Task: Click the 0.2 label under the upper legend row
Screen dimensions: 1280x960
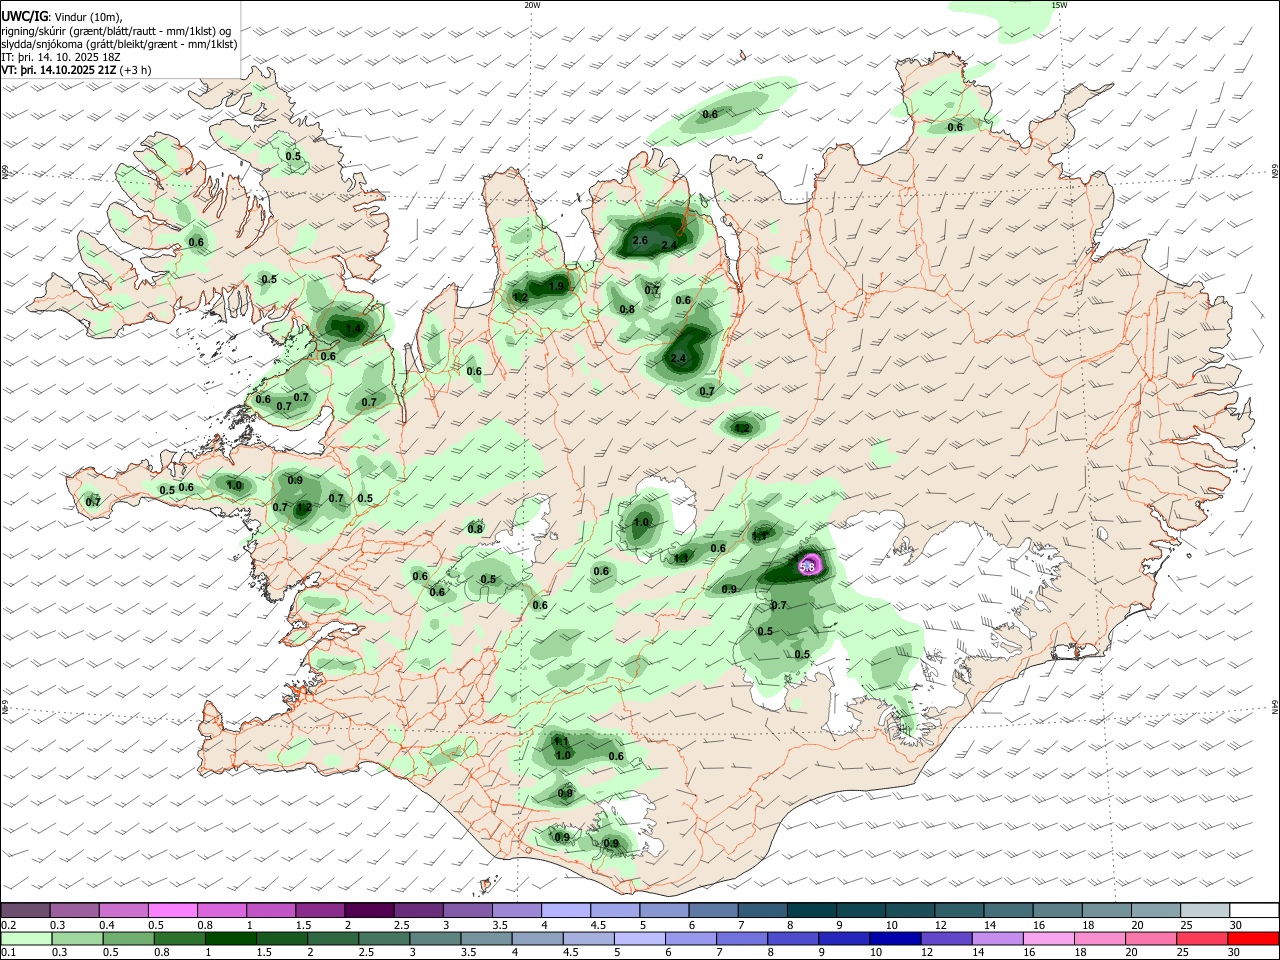Action: click(8, 924)
